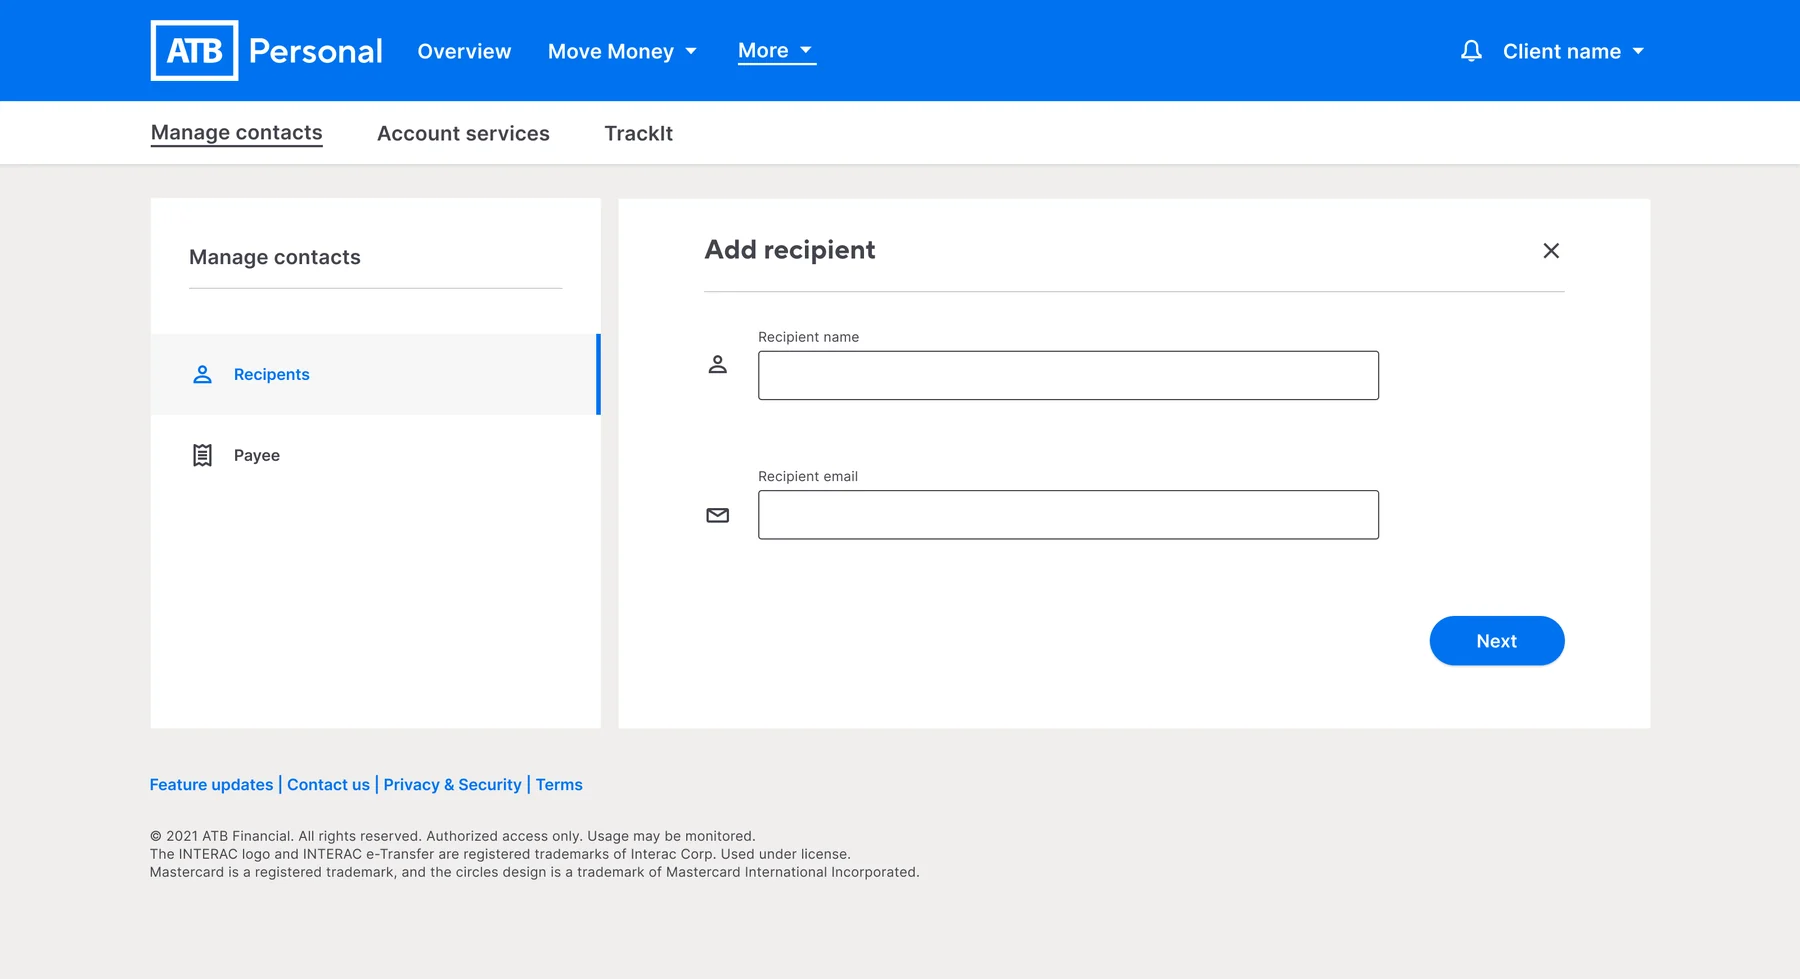
Task: Close the Add recipient panel
Action: point(1551,251)
